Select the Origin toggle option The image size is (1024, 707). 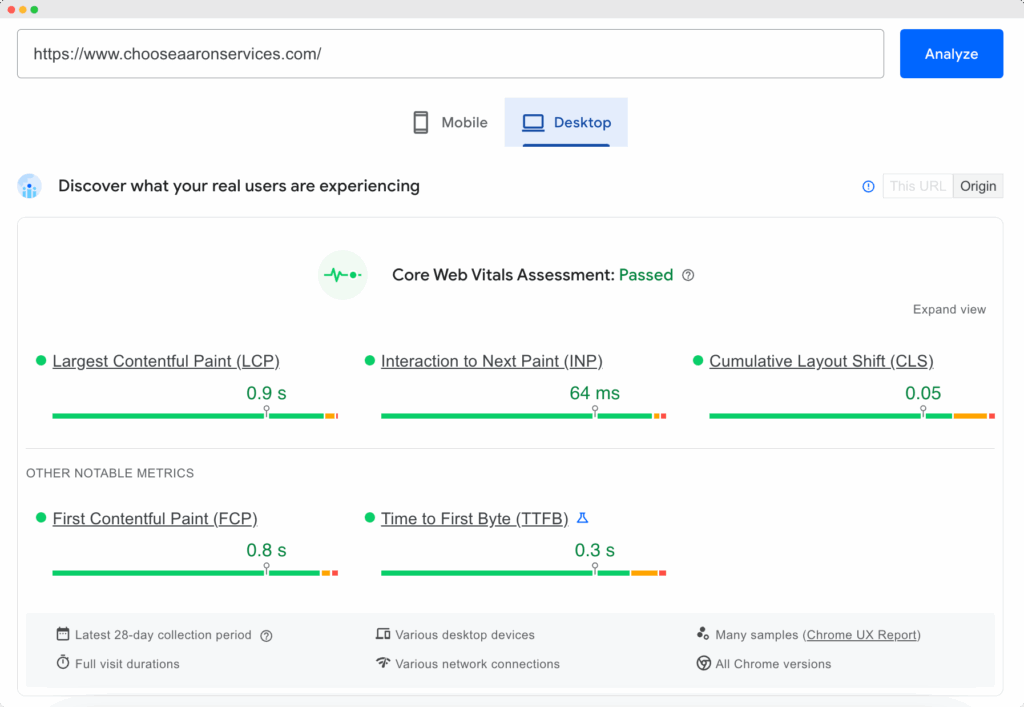[977, 186]
